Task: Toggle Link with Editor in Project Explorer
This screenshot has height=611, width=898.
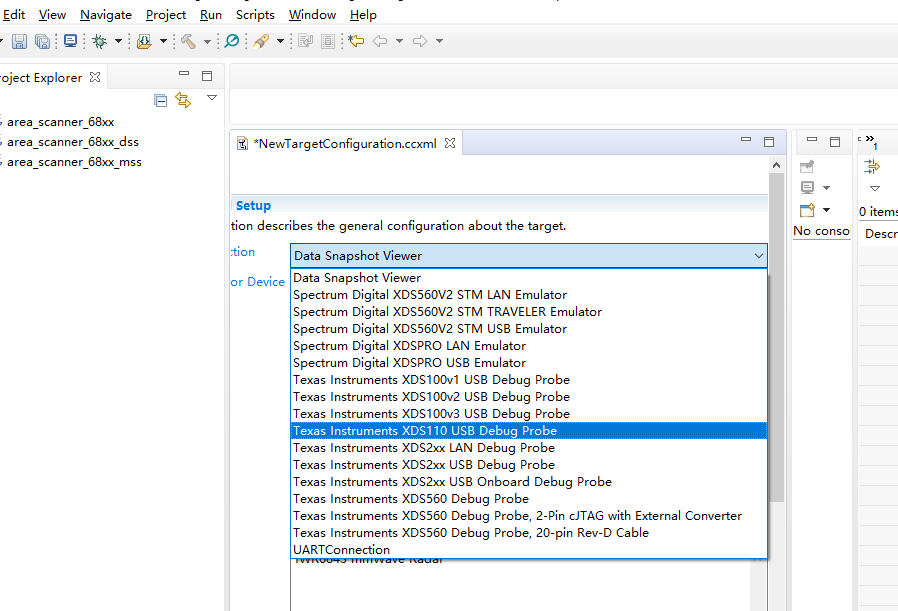Action: pos(183,99)
